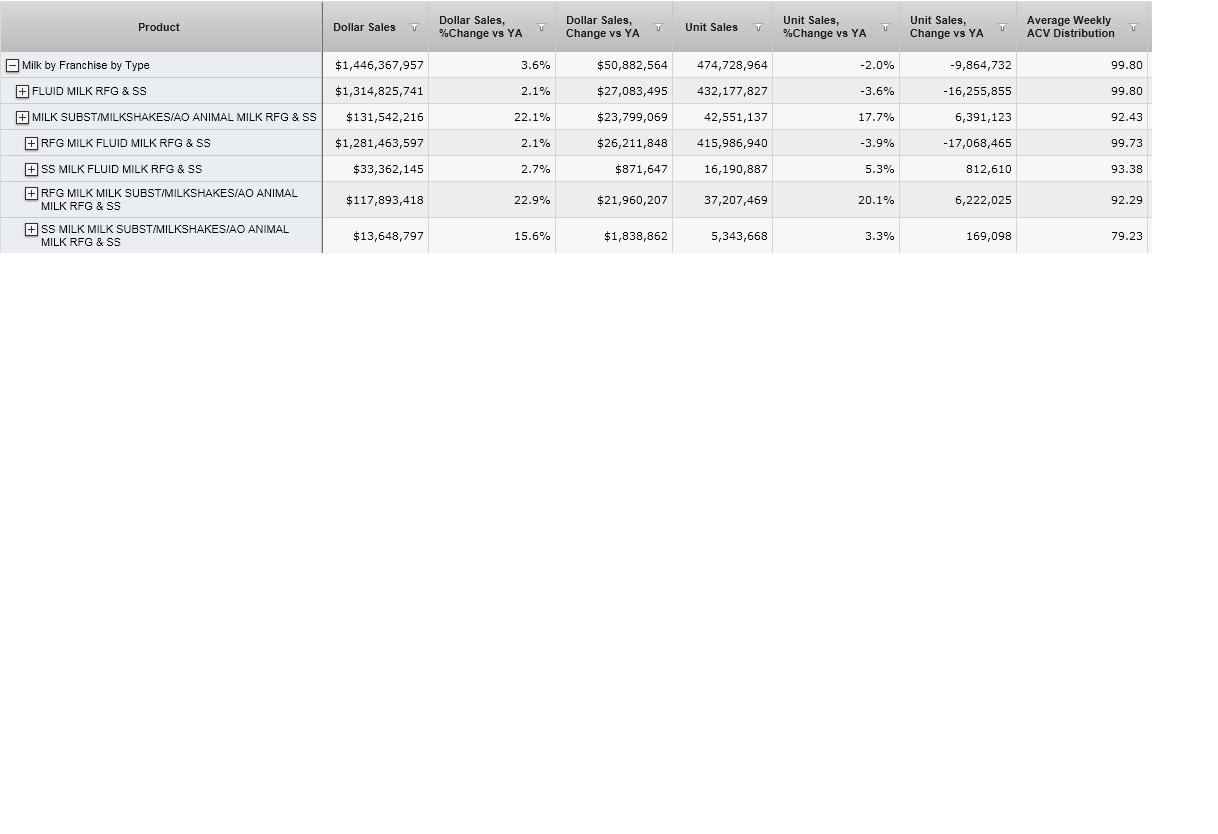
Task: Expand SS MILK MILK SUBST/MILKSHAKES row
Action: click(31, 229)
